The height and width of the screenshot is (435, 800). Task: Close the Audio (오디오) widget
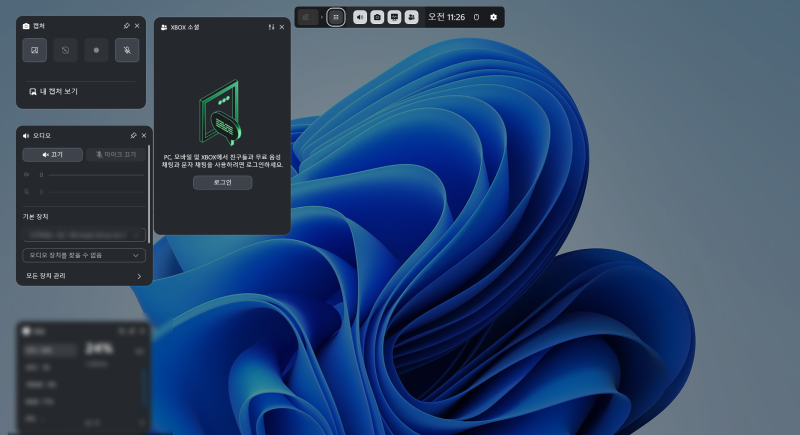[x=144, y=135]
